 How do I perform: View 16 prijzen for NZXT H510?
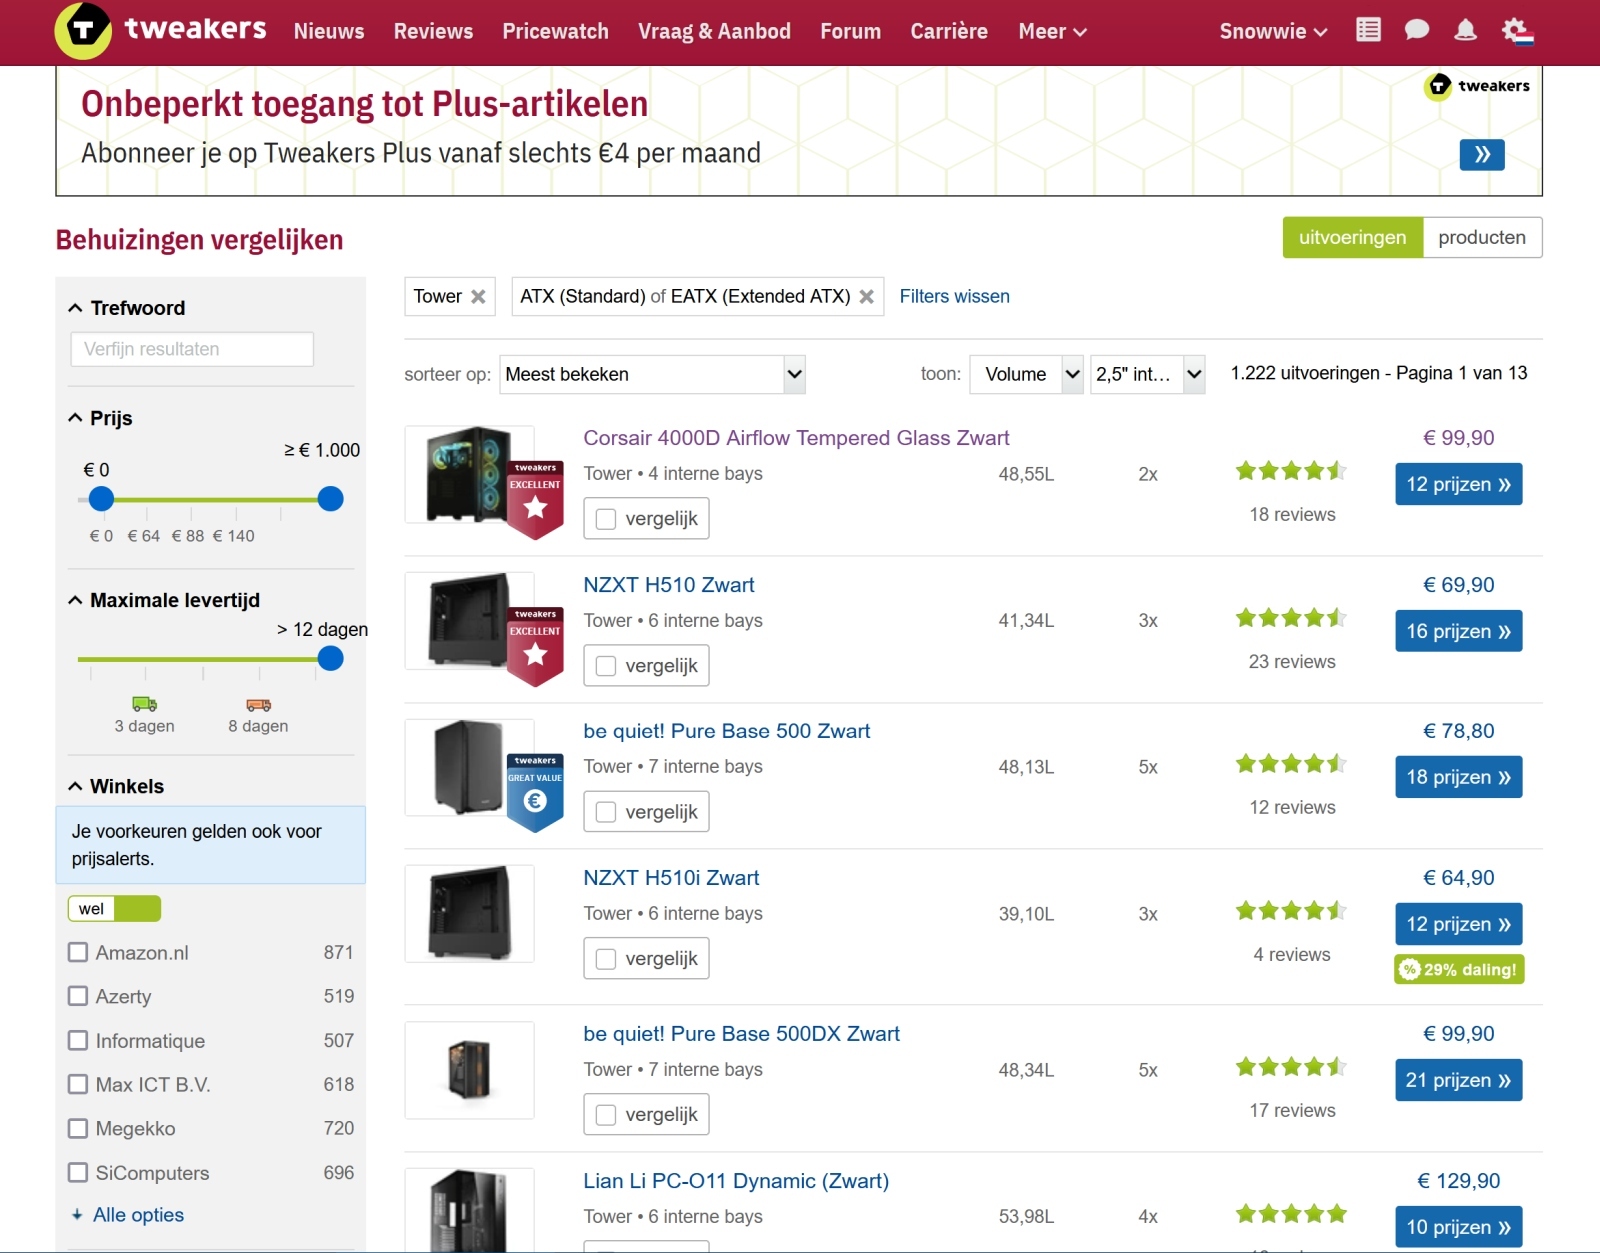point(1458,631)
